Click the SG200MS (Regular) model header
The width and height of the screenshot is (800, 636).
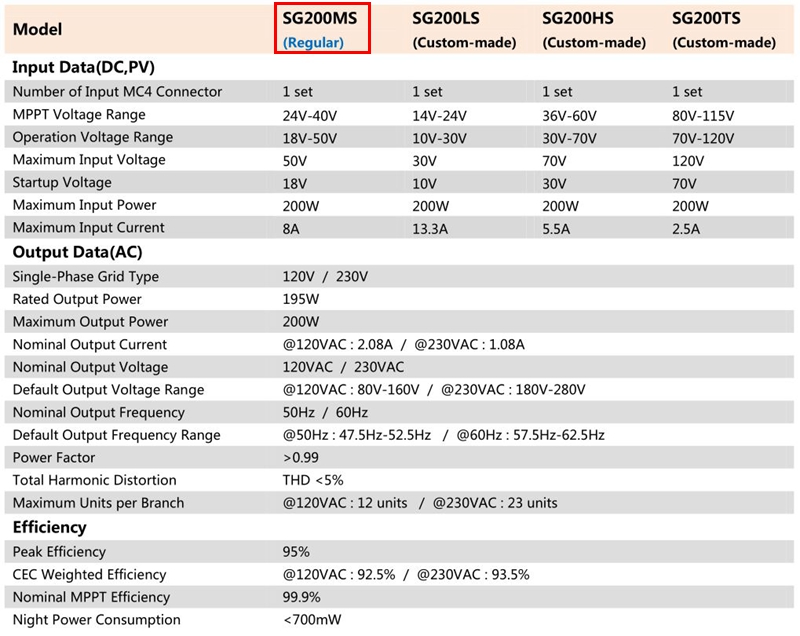point(322,29)
